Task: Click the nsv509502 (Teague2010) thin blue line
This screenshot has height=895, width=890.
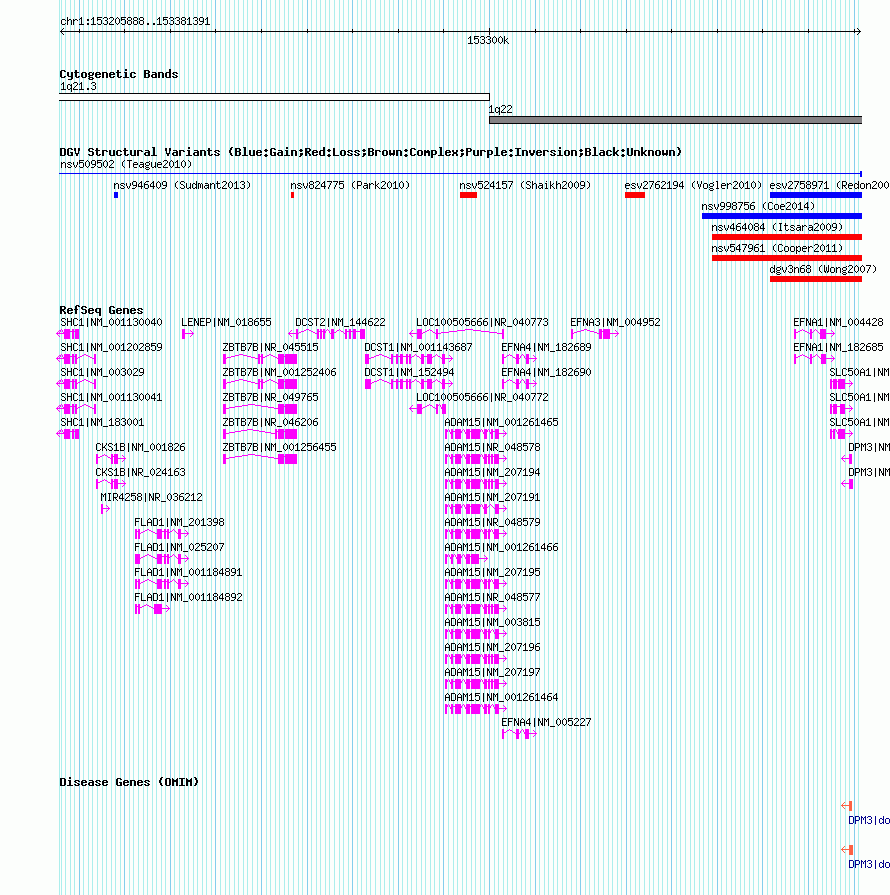Action: tap(460, 174)
